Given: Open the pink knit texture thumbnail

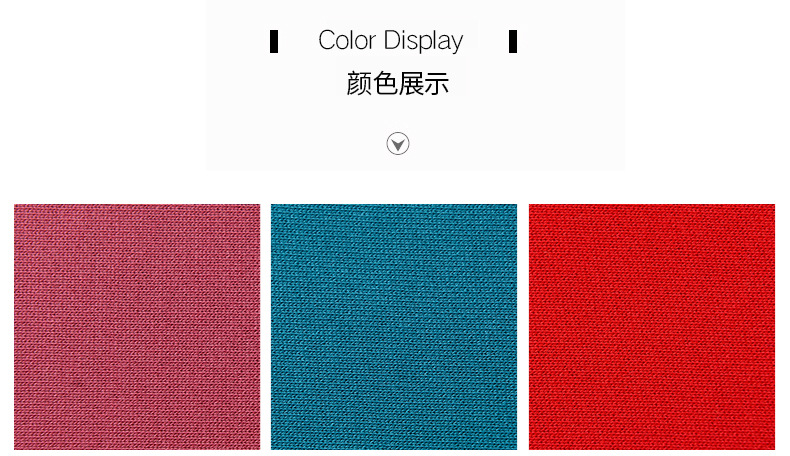Looking at the screenshot, I should pyautogui.click(x=137, y=327).
